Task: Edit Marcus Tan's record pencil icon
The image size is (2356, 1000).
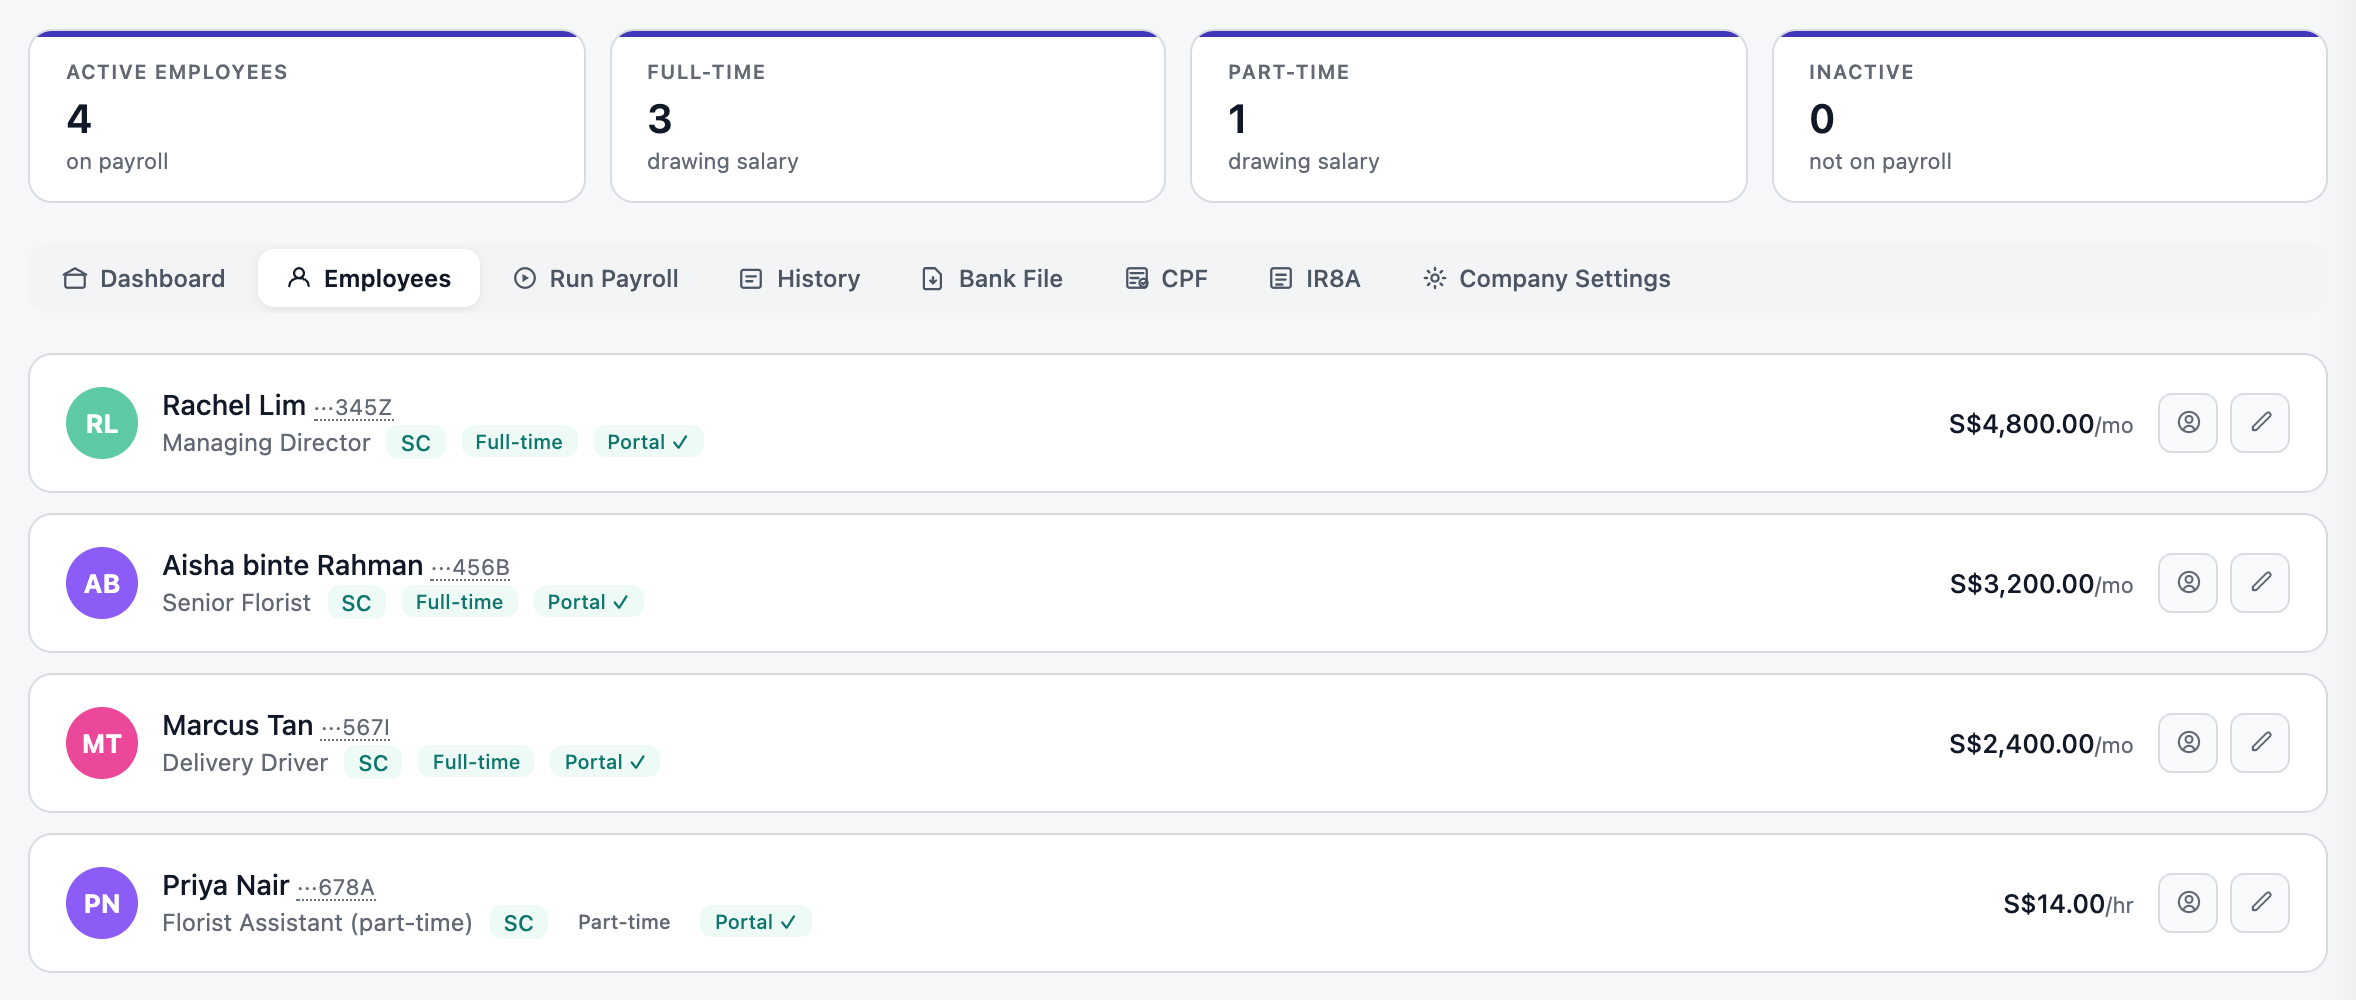Action: point(2260,743)
